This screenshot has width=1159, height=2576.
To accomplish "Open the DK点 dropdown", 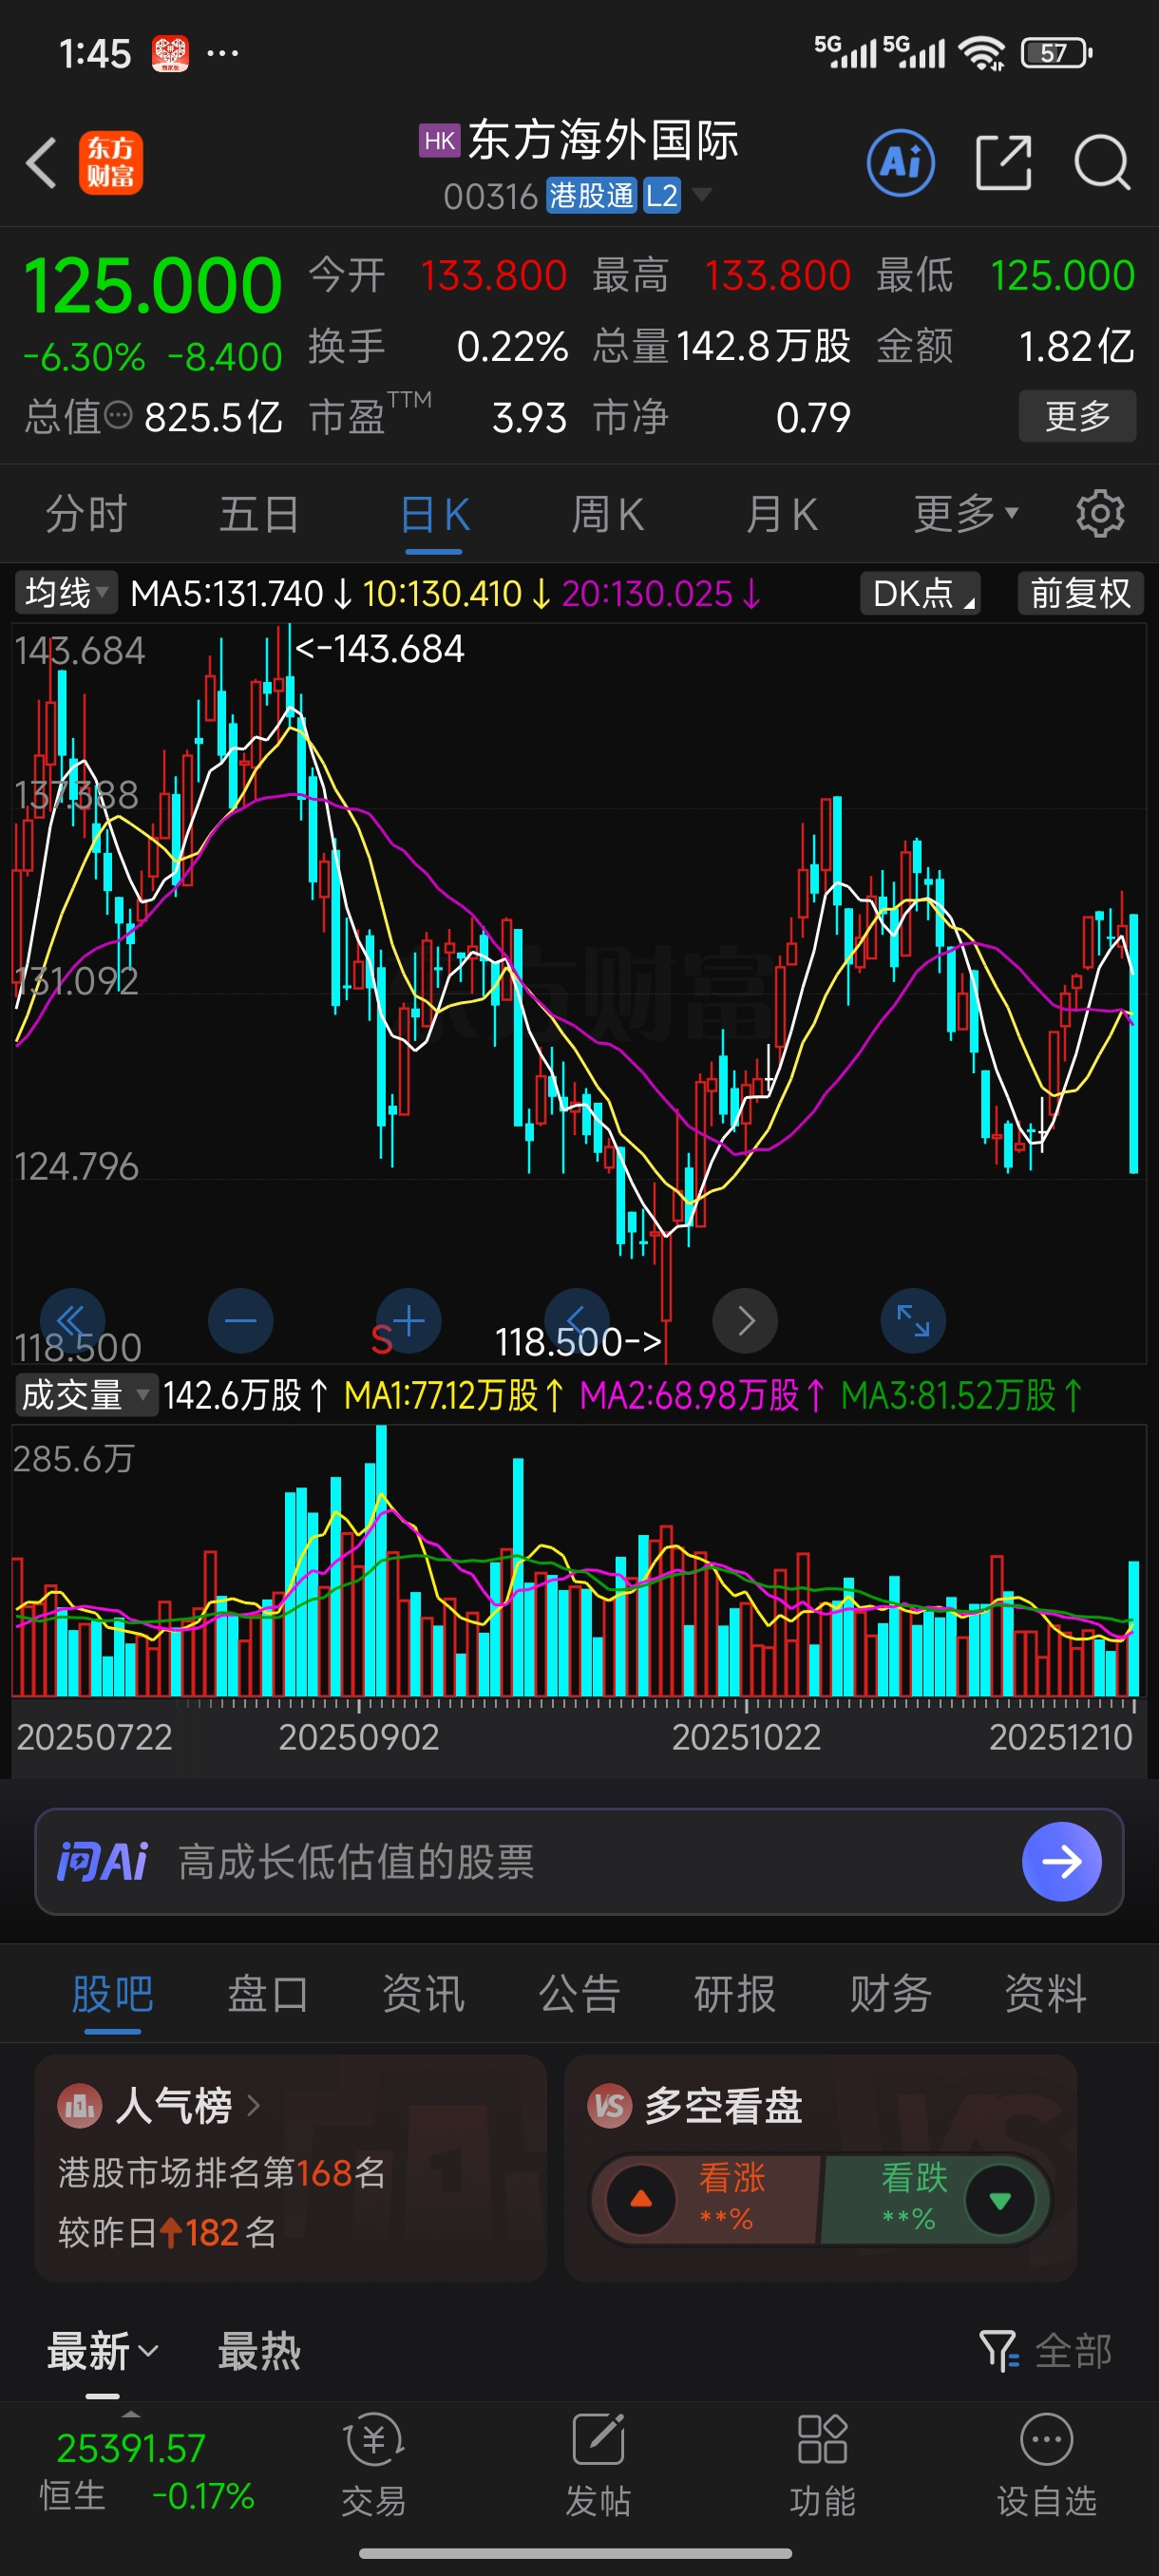I will click(920, 593).
